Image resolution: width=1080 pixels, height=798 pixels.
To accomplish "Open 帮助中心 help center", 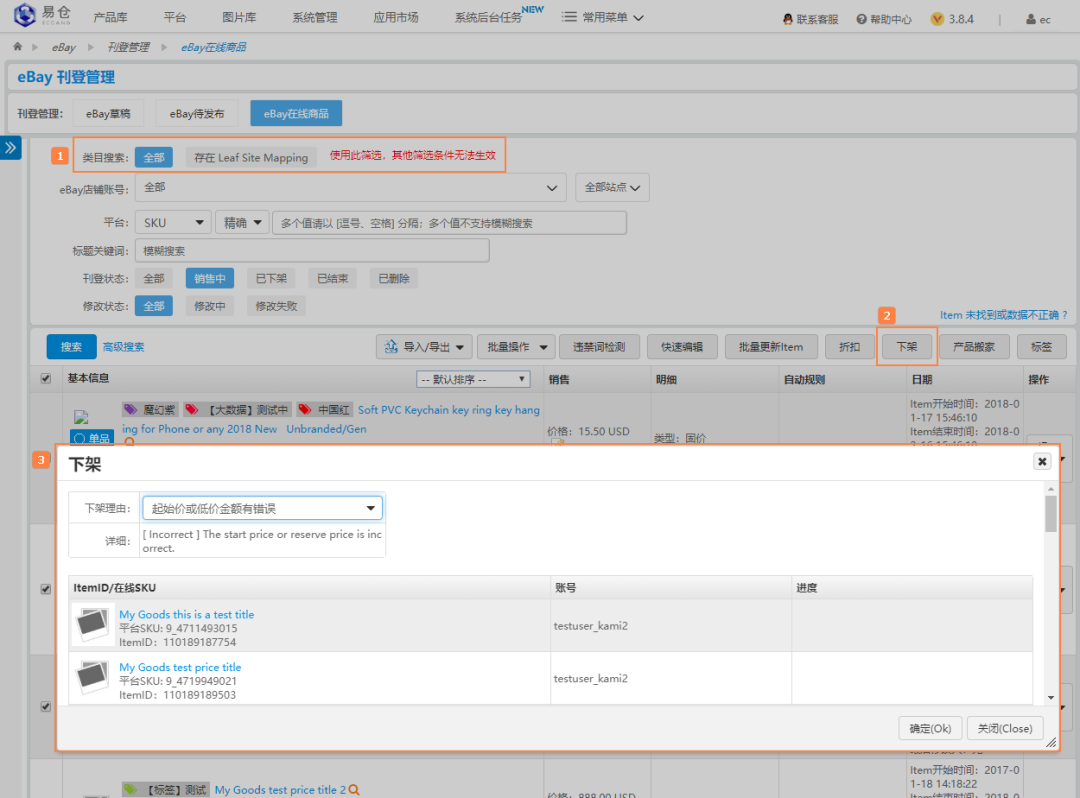I will click(884, 19).
